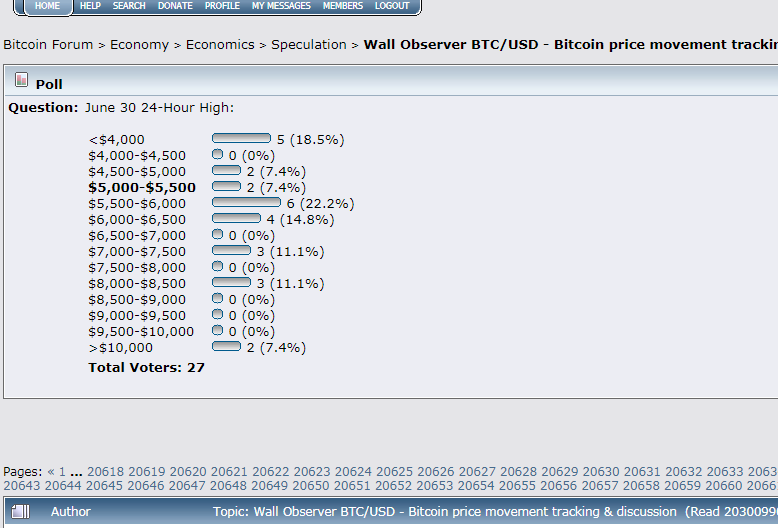Image resolution: width=778 pixels, height=528 pixels.
Task: Open thread page 20618
Action: [106, 471]
